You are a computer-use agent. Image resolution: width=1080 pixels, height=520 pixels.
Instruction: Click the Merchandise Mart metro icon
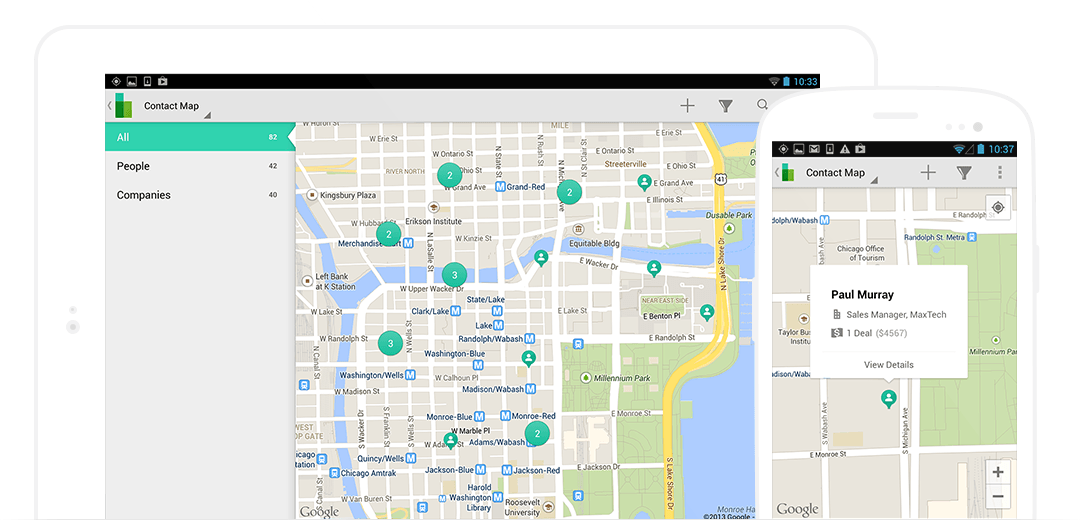coord(408,243)
